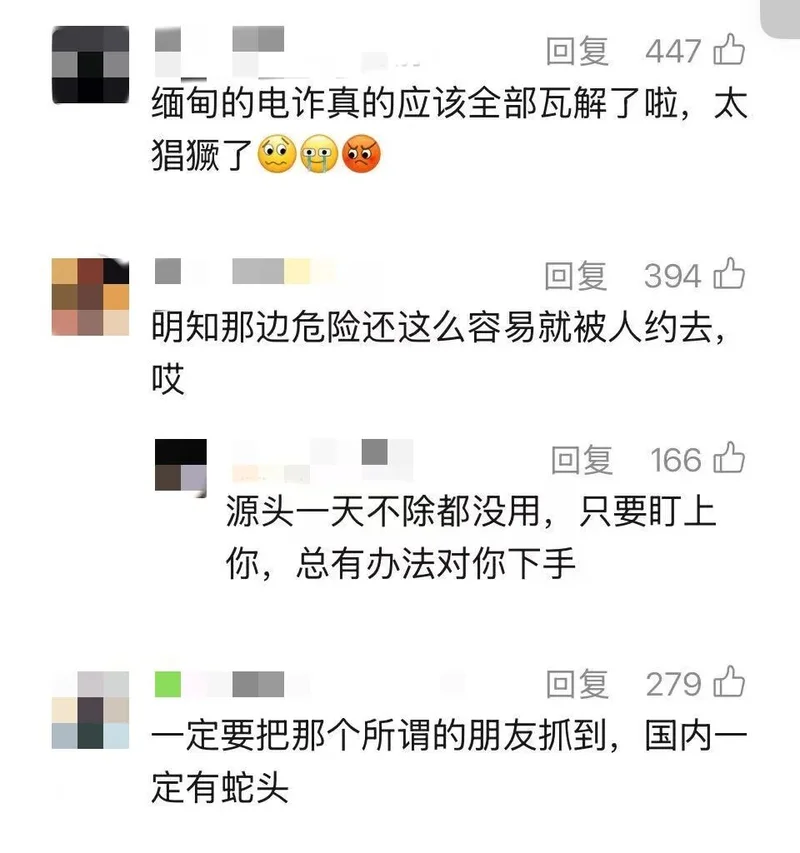Like the nested reply with 166 likes
The width and height of the screenshot is (800, 853).
tap(729, 458)
